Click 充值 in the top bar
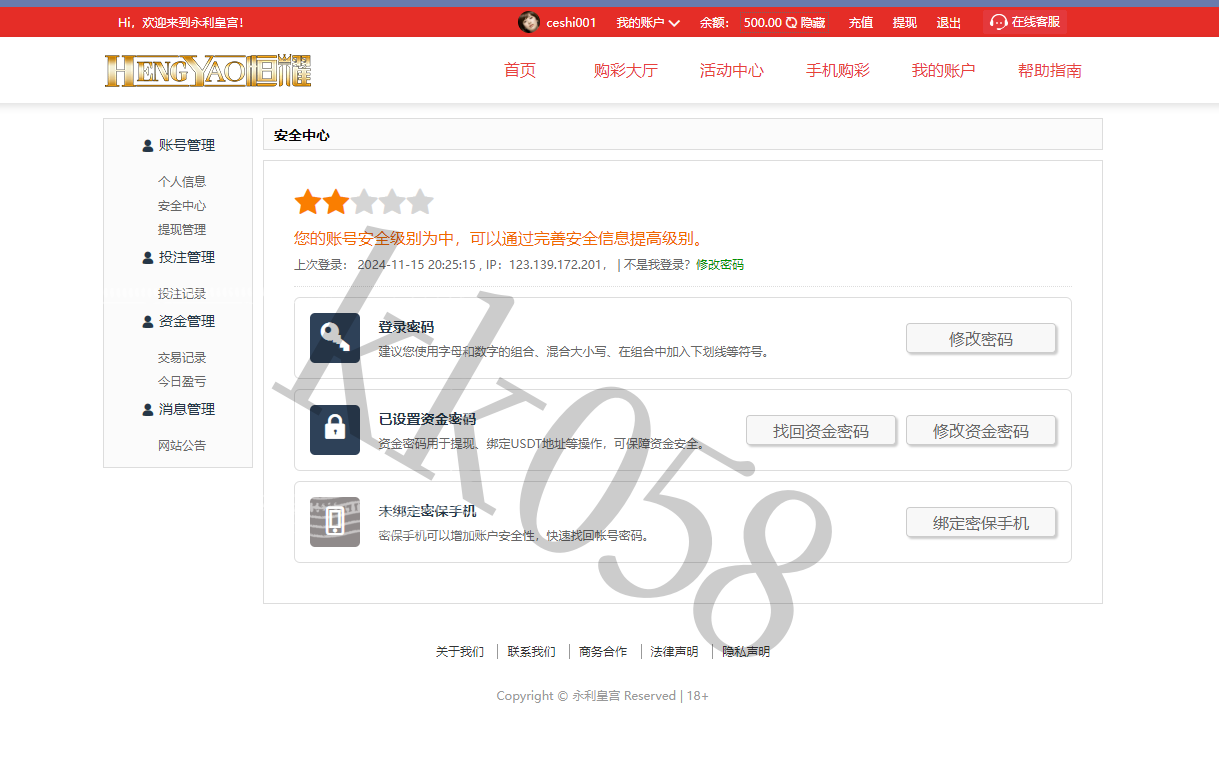The width and height of the screenshot is (1219, 770). [x=861, y=23]
